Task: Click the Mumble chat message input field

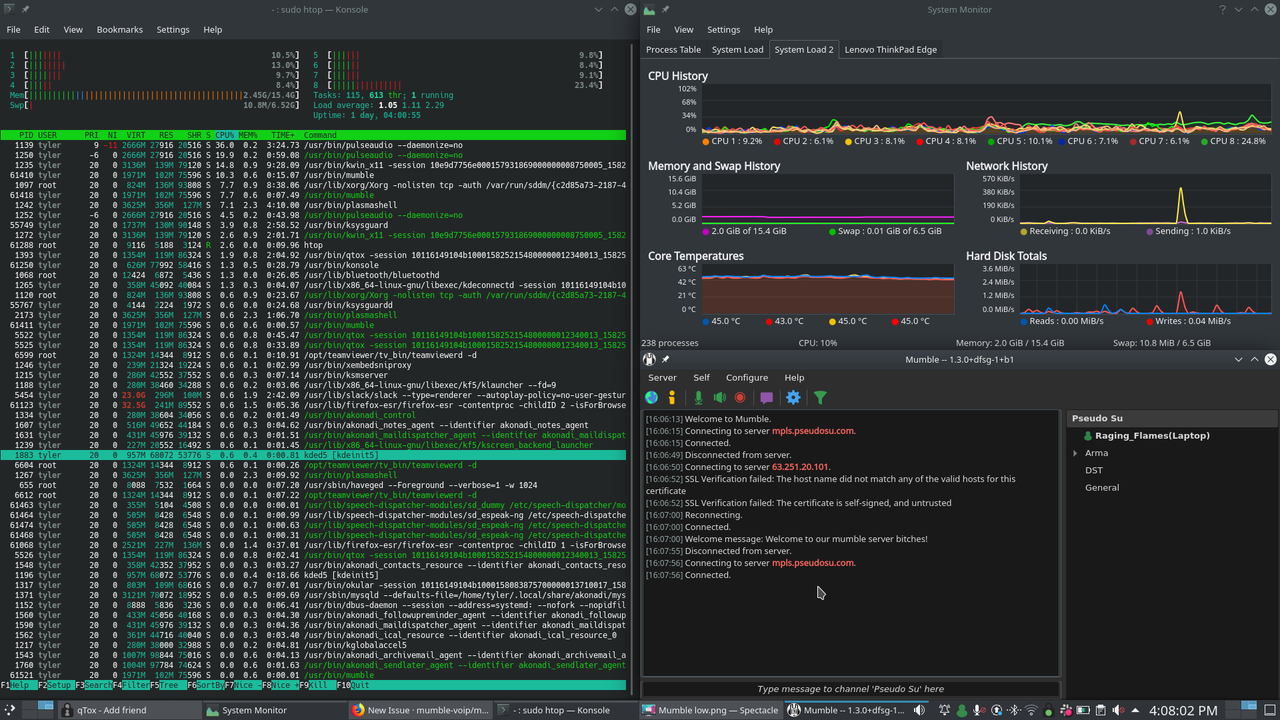Action: point(851,689)
